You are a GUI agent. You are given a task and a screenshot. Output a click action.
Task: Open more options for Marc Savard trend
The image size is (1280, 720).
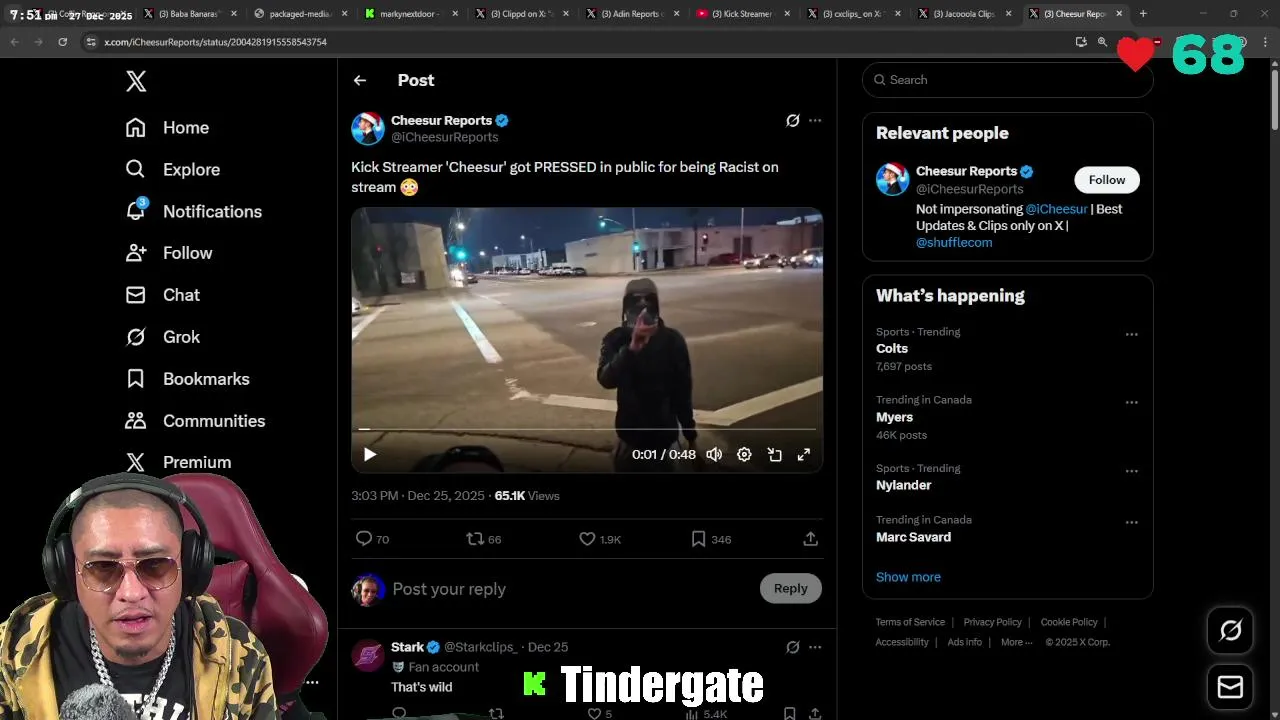[x=1132, y=523]
